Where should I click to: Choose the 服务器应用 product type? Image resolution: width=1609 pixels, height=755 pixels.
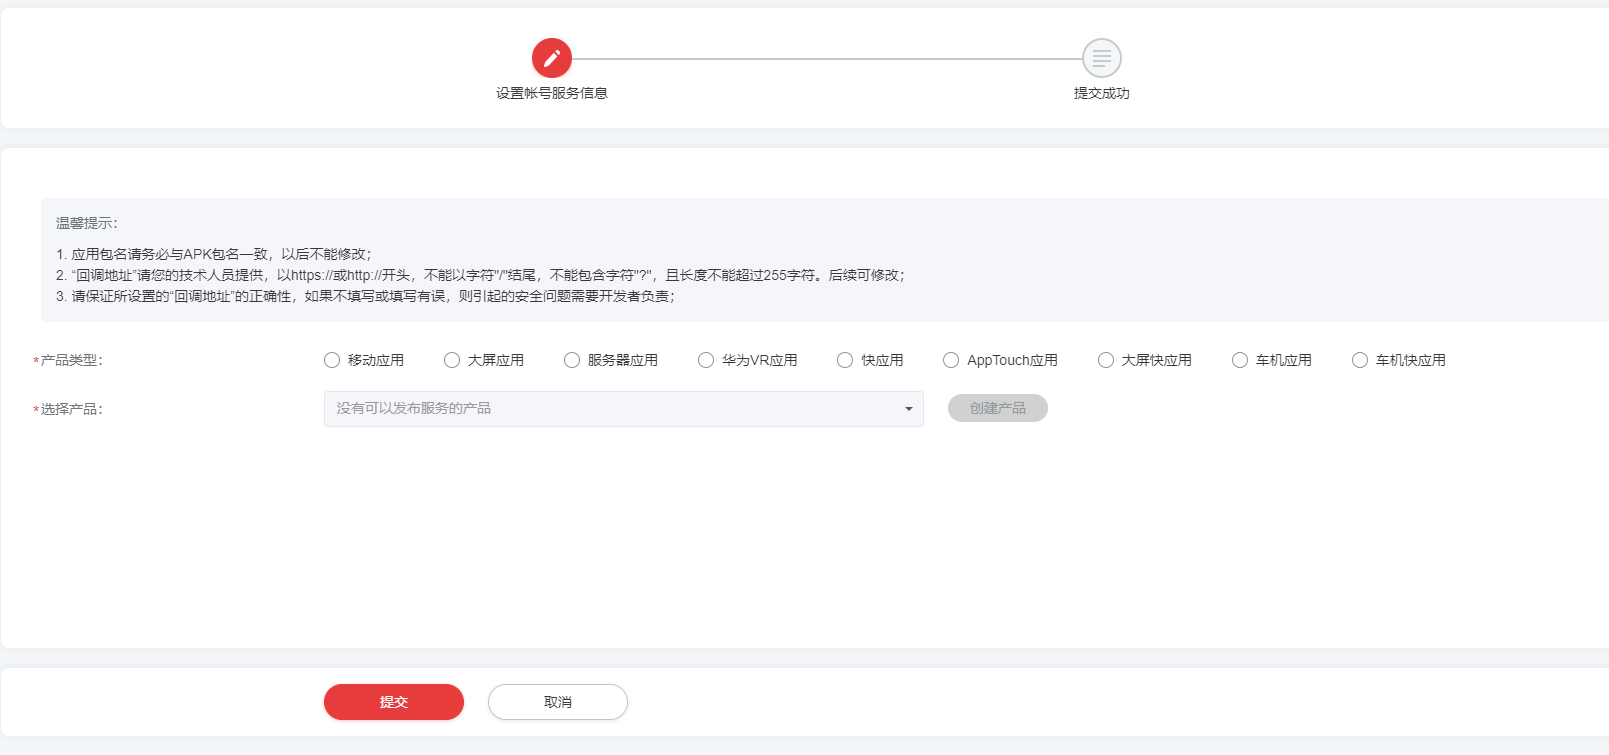572,360
